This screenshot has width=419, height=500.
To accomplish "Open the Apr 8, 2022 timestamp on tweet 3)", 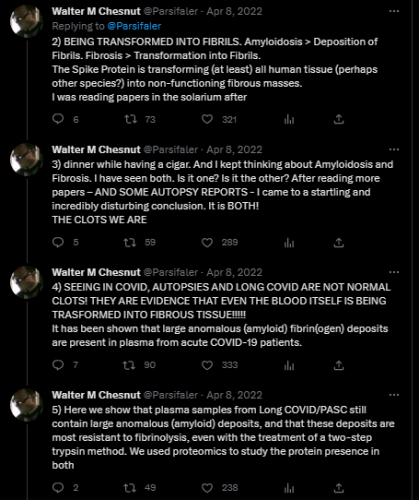I will pyautogui.click(x=234, y=150).
